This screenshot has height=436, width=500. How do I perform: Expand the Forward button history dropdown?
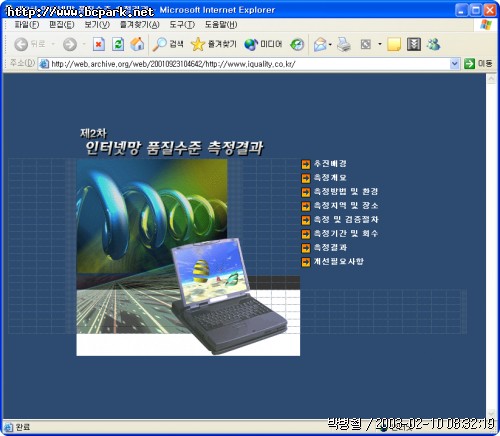point(84,44)
